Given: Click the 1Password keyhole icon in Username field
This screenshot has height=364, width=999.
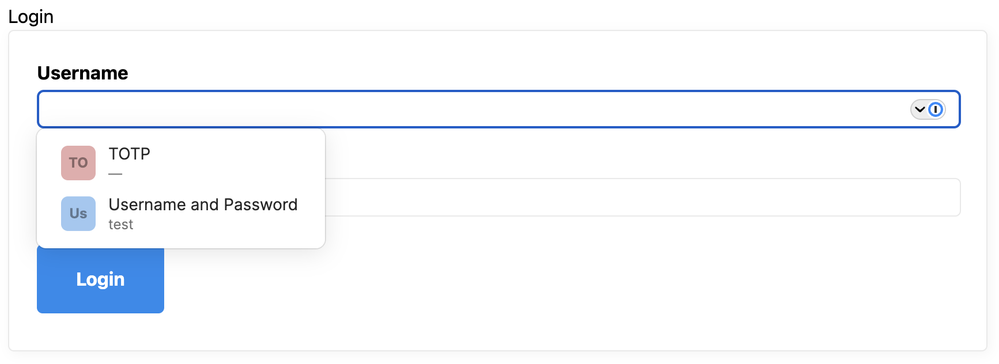Looking at the screenshot, I should pos(935,110).
